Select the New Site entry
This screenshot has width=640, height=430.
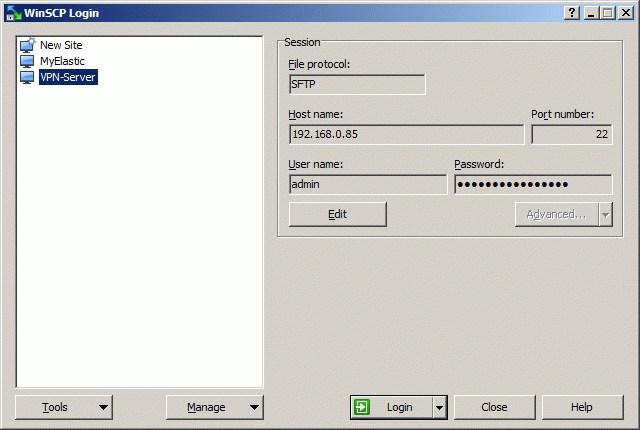click(x=61, y=45)
